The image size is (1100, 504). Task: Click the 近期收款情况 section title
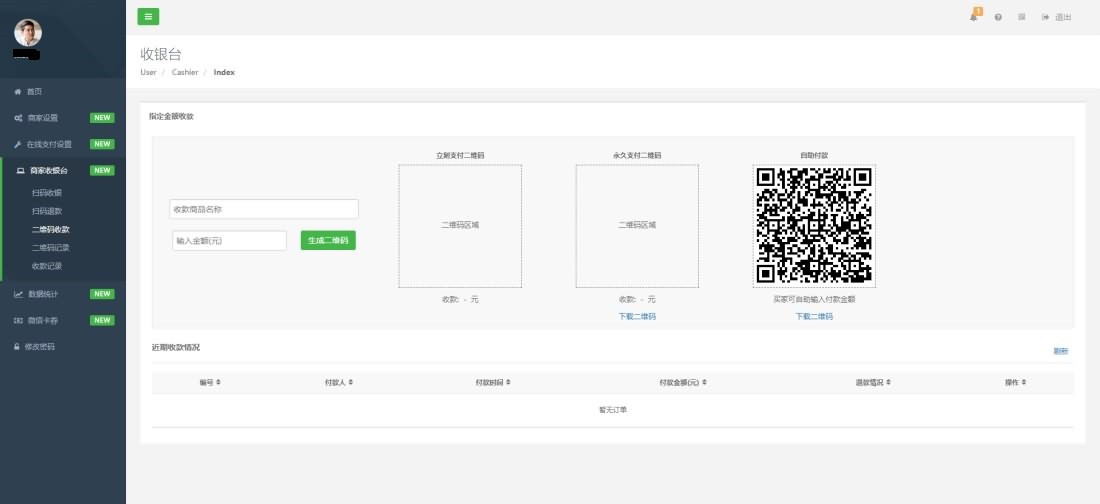pyautogui.click(x=175, y=347)
